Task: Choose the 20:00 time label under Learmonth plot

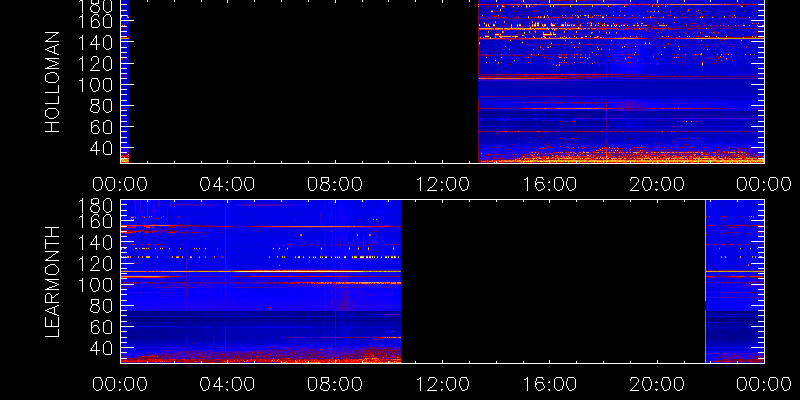Action: point(657,384)
